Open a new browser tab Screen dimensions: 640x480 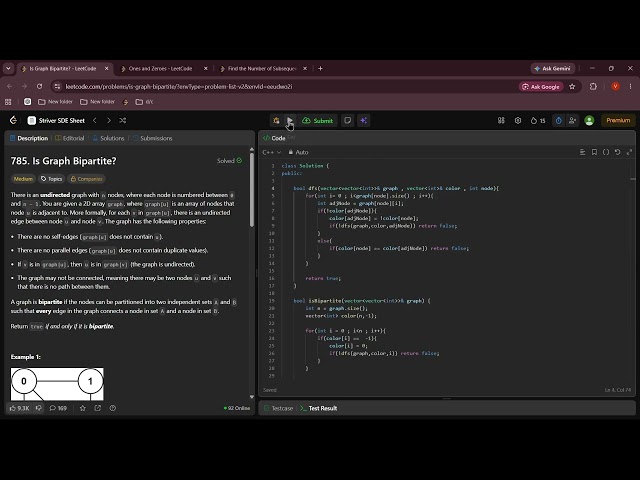(x=320, y=69)
